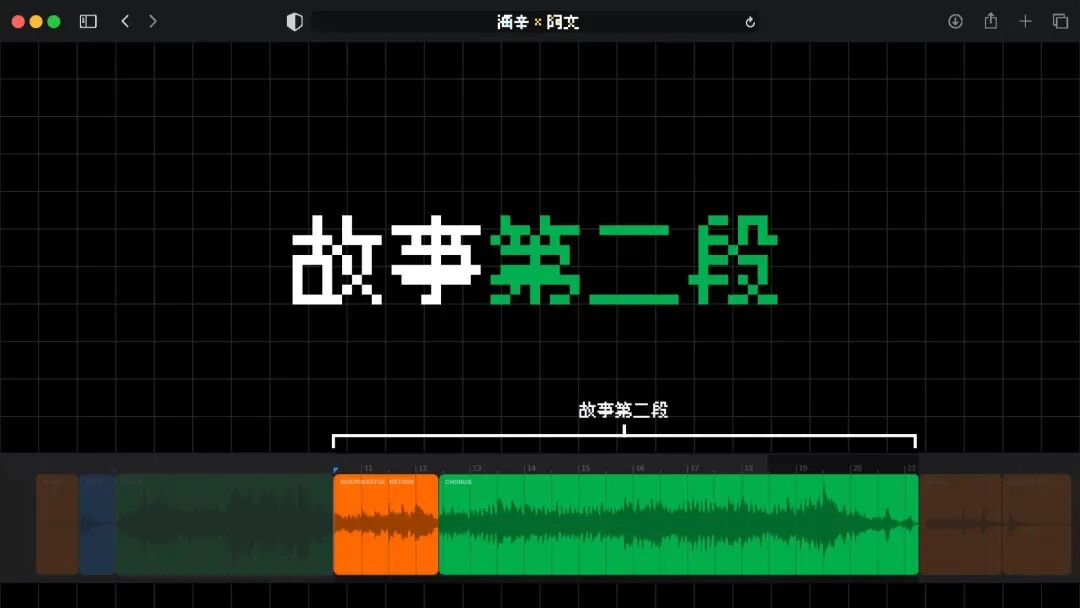The height and width of the screenshot is (608, 1080).
Task: Navigate forward in browser history
Action: click(x=151, y=20)
